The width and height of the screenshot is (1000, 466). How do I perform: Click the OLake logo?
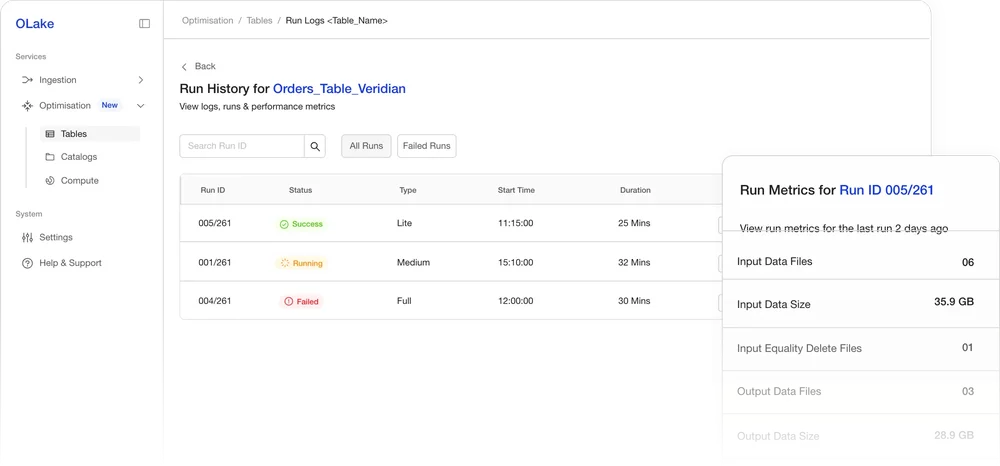[34, 24]
